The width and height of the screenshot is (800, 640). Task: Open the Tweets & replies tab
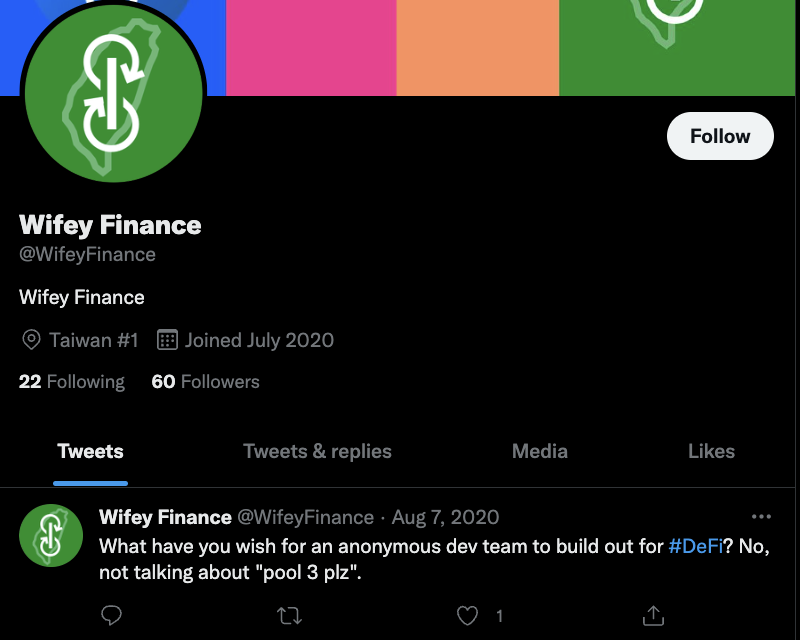[x=317, y=451]
